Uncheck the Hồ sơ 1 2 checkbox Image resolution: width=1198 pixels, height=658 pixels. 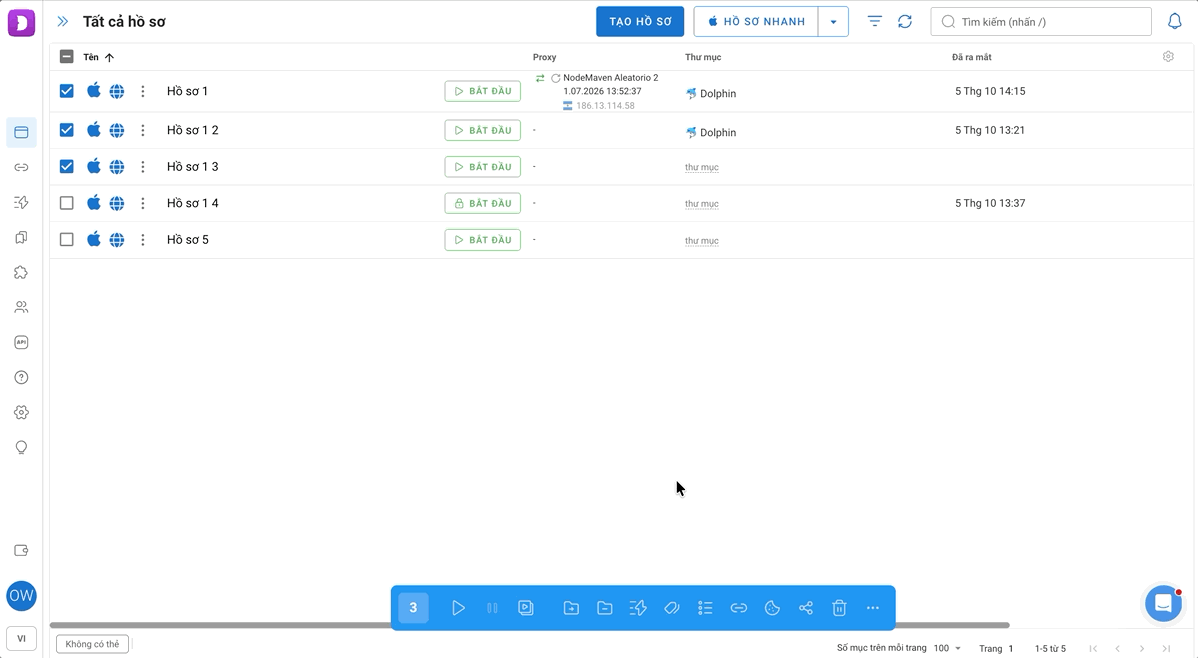66,130
